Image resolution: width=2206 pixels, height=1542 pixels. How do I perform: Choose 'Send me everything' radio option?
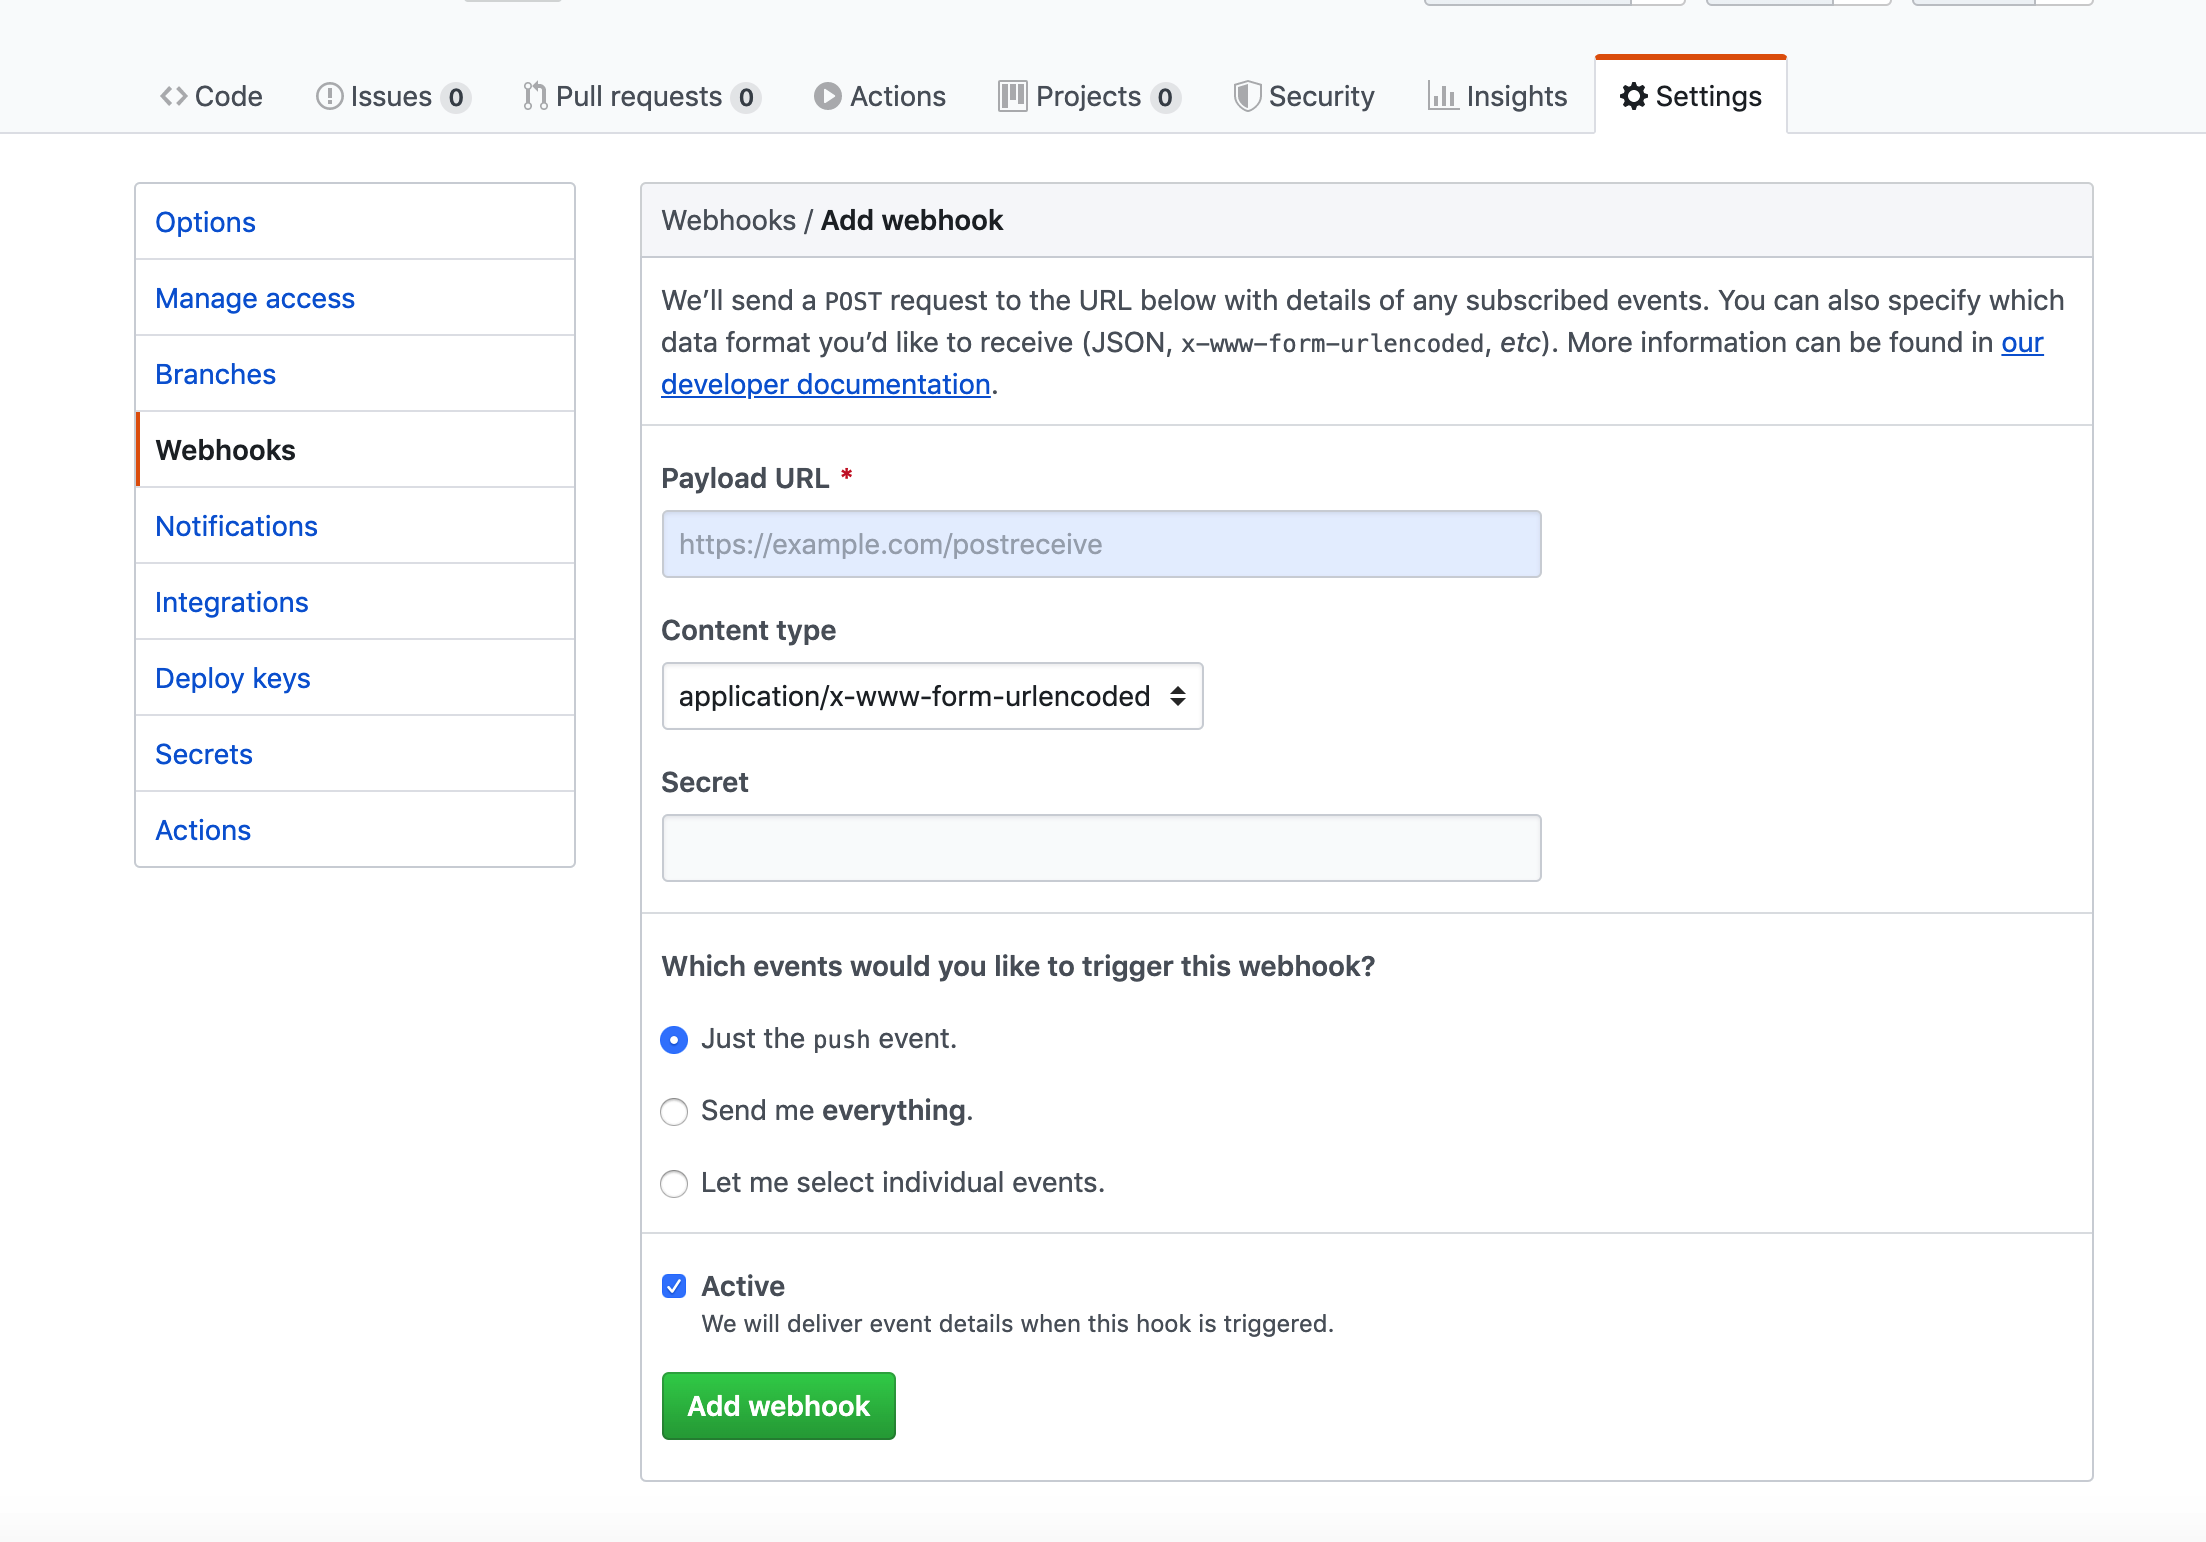coord(674,1112)
